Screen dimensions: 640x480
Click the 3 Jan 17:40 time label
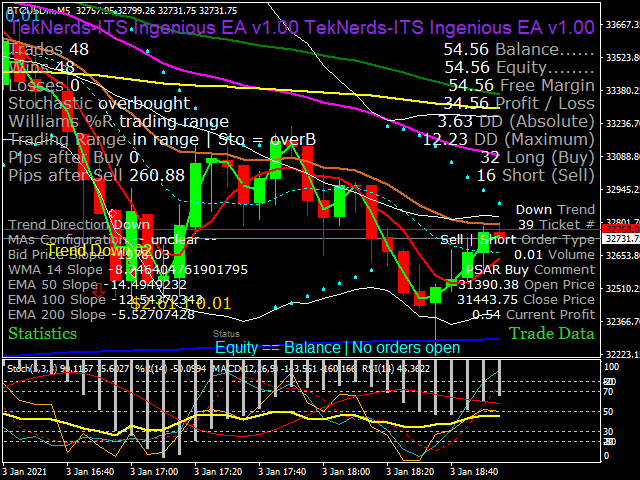(282, 472)
